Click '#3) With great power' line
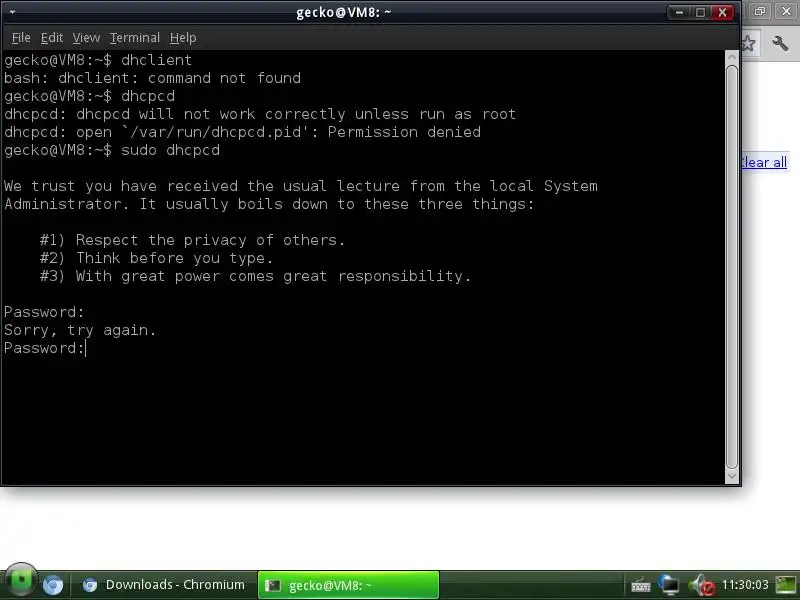 click(x=255, y=276)
